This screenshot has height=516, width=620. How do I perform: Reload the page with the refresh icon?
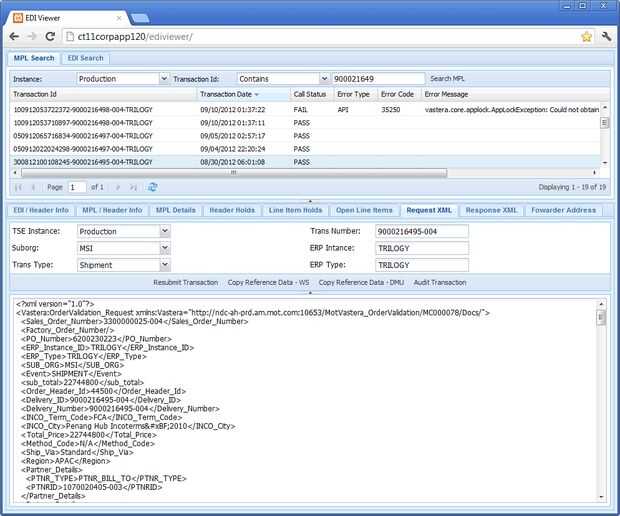[50, 36]
